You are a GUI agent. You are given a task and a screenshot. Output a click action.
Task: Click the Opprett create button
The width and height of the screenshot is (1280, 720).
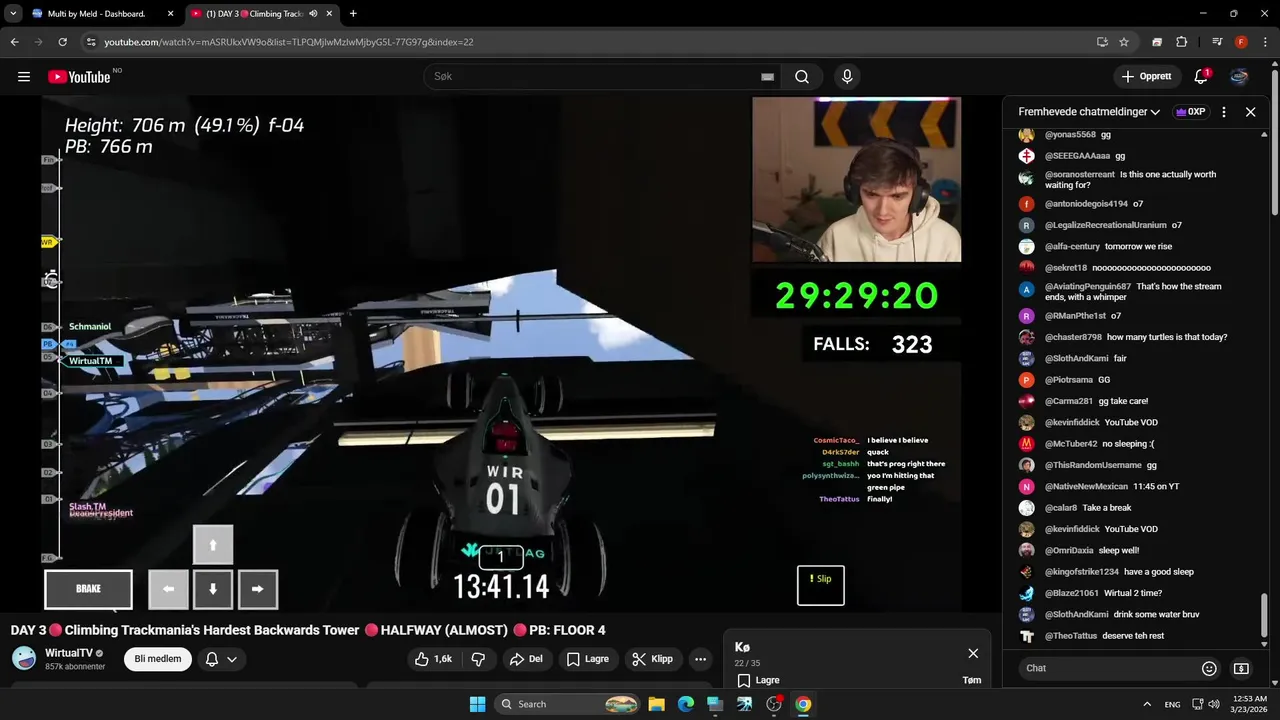pos(1146,77)
